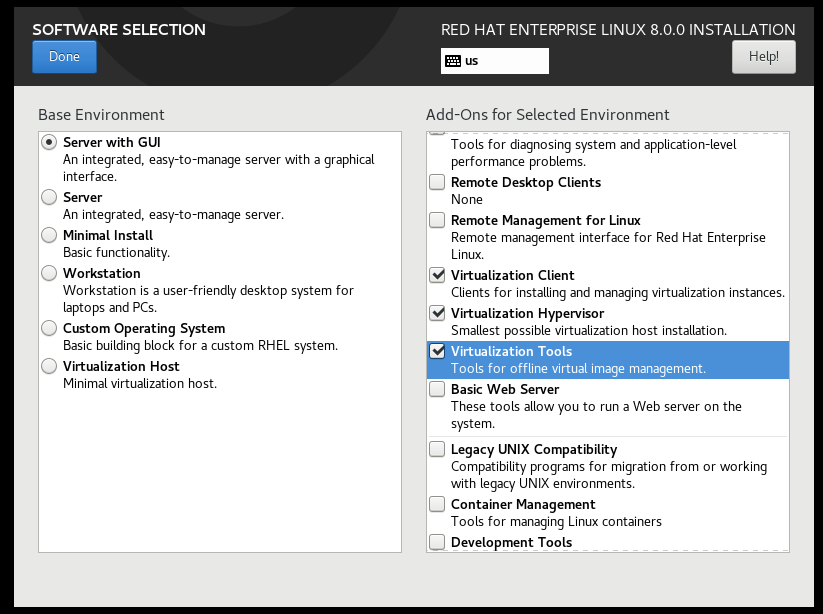Select the Server base environment

[x=48, y=197]
